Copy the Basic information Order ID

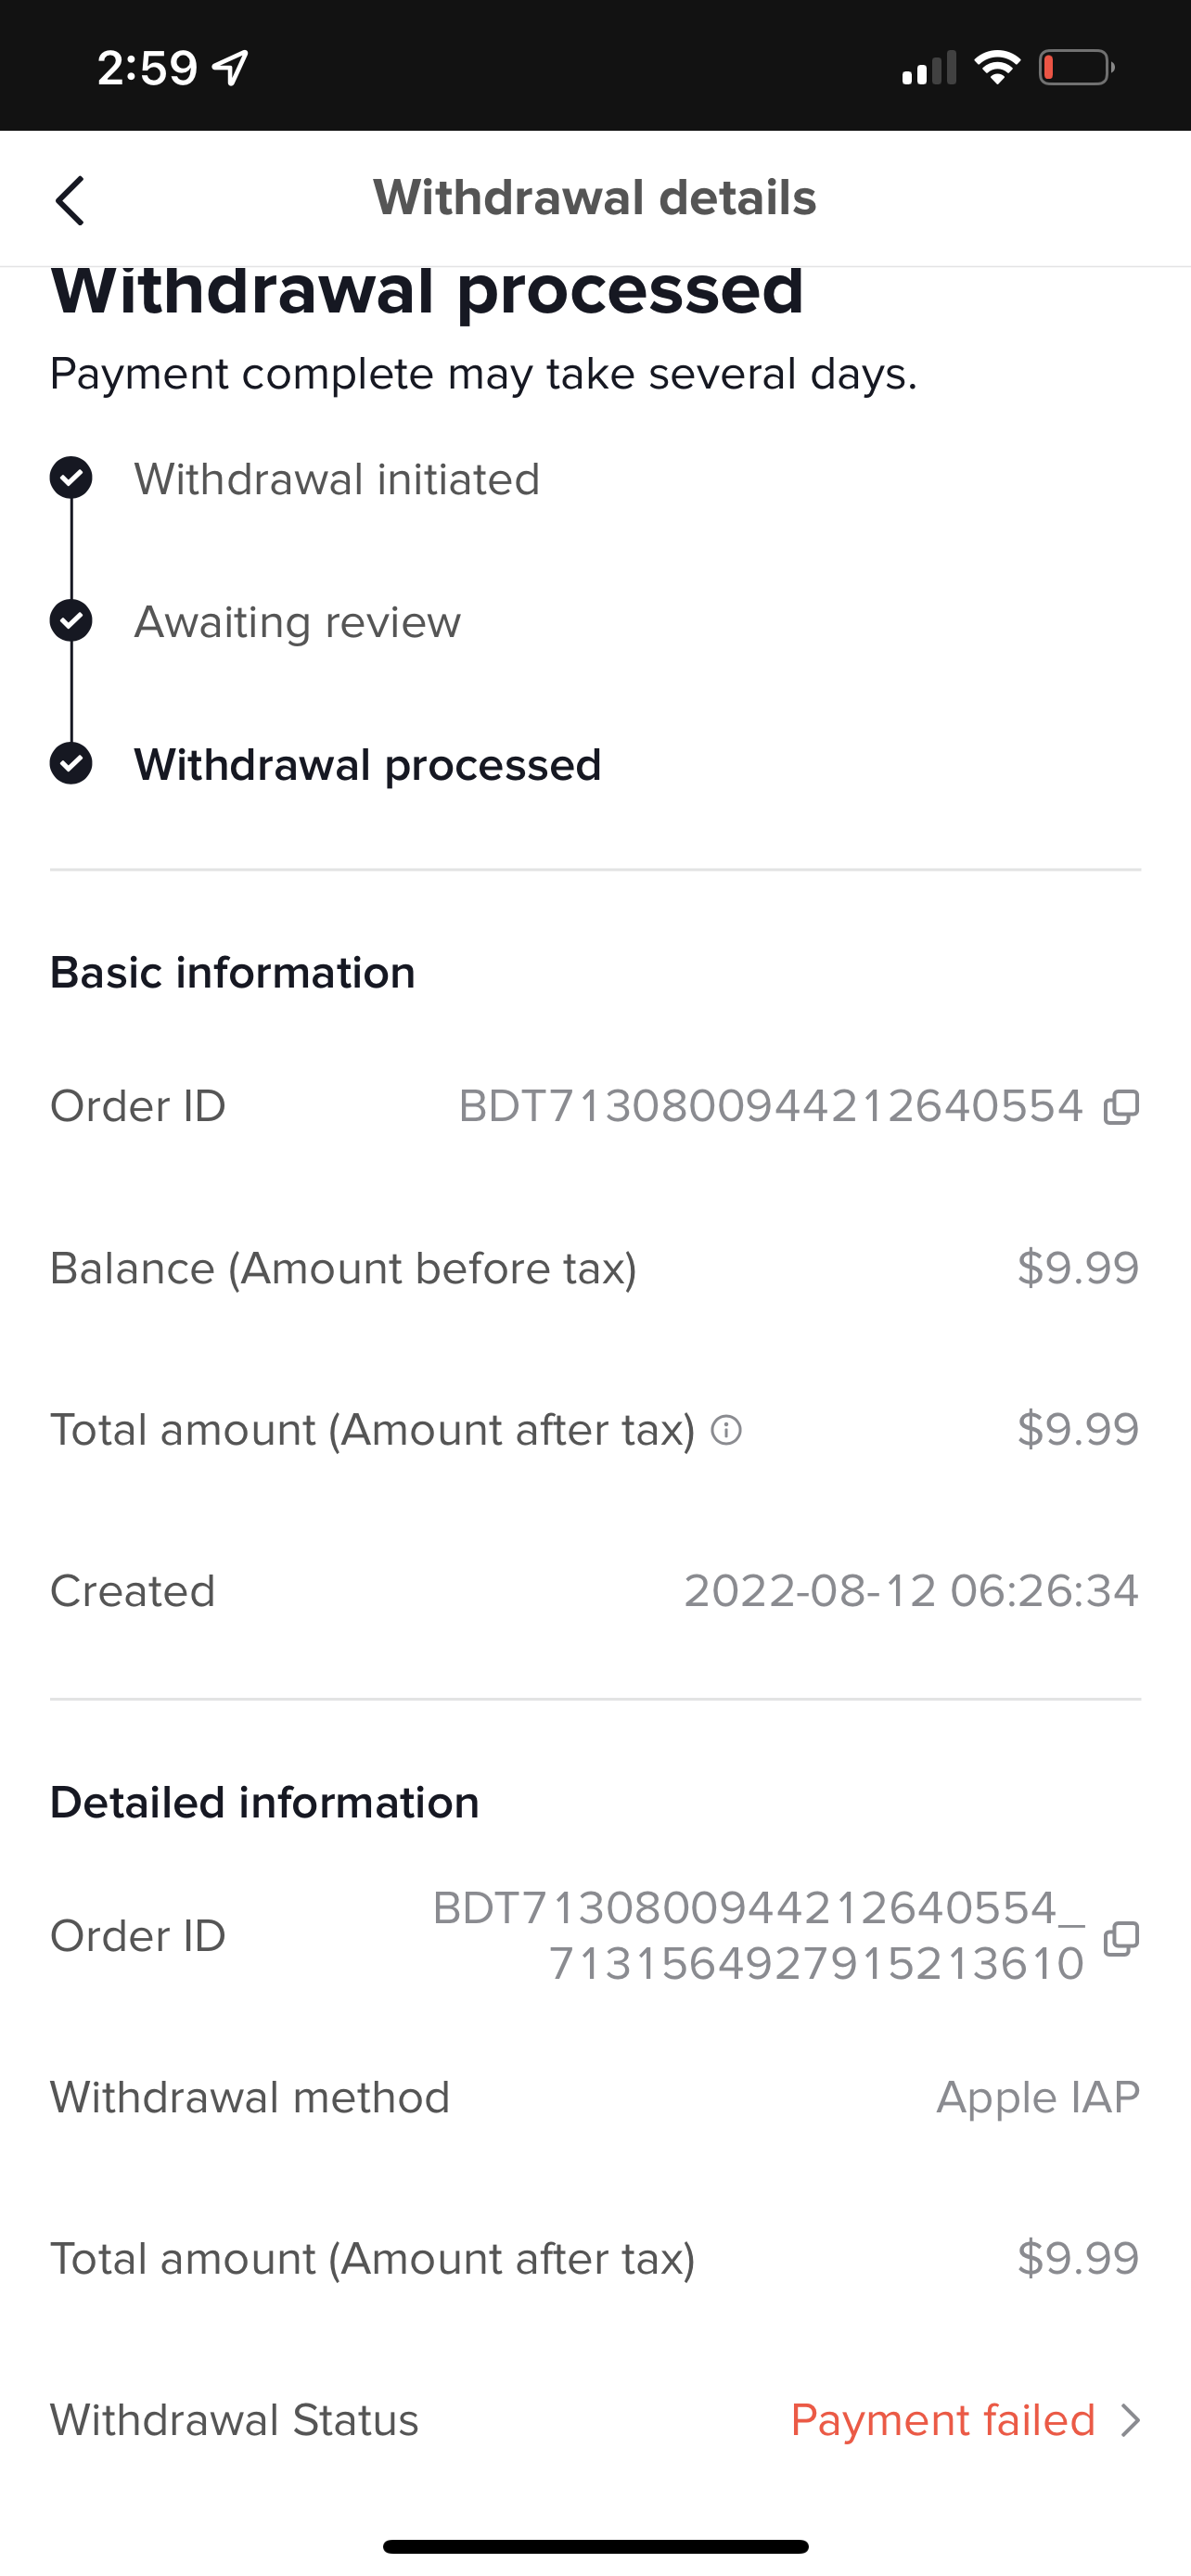[x=1120, y=1107]
